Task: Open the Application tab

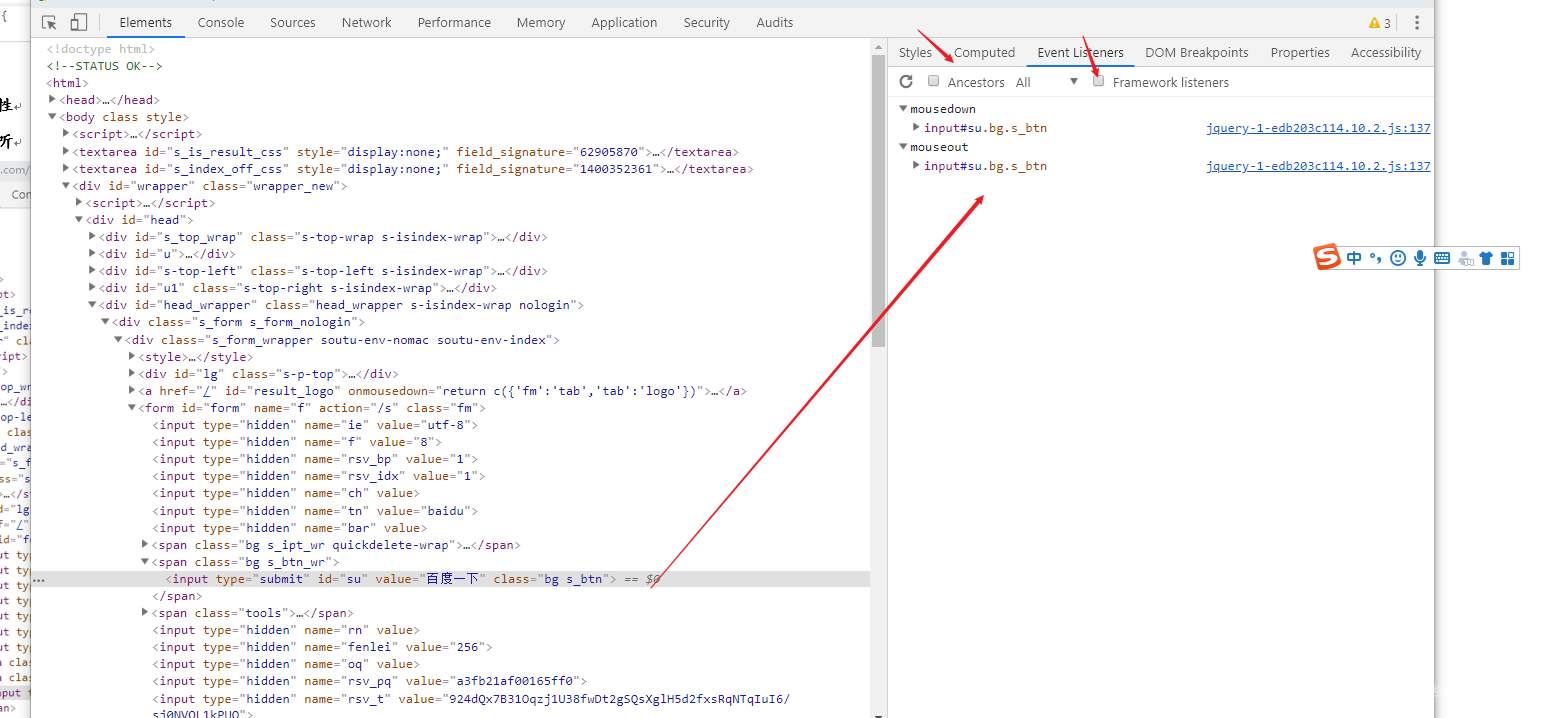Action: (x=624, y=23)
